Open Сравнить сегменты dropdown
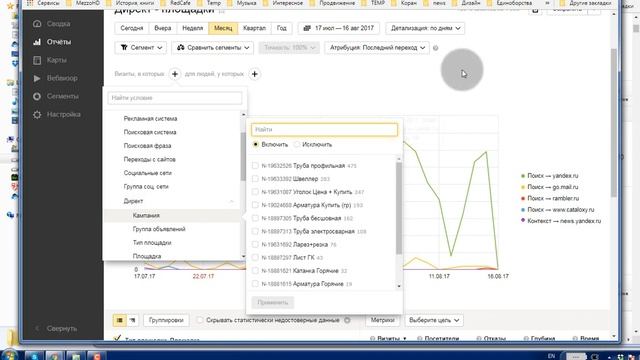 coord(213,48)
